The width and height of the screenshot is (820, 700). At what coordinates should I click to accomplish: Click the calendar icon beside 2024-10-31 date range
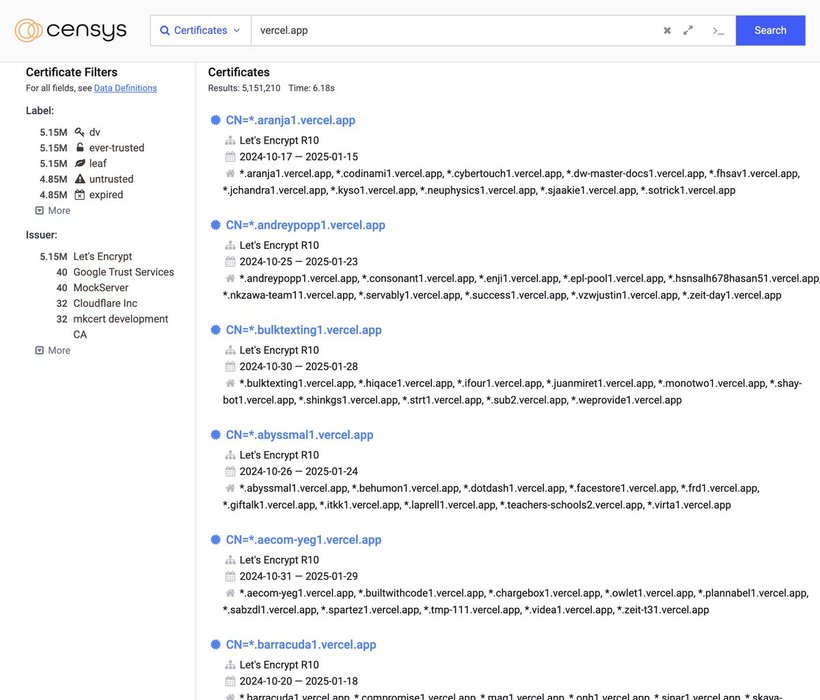coord(230,576)
